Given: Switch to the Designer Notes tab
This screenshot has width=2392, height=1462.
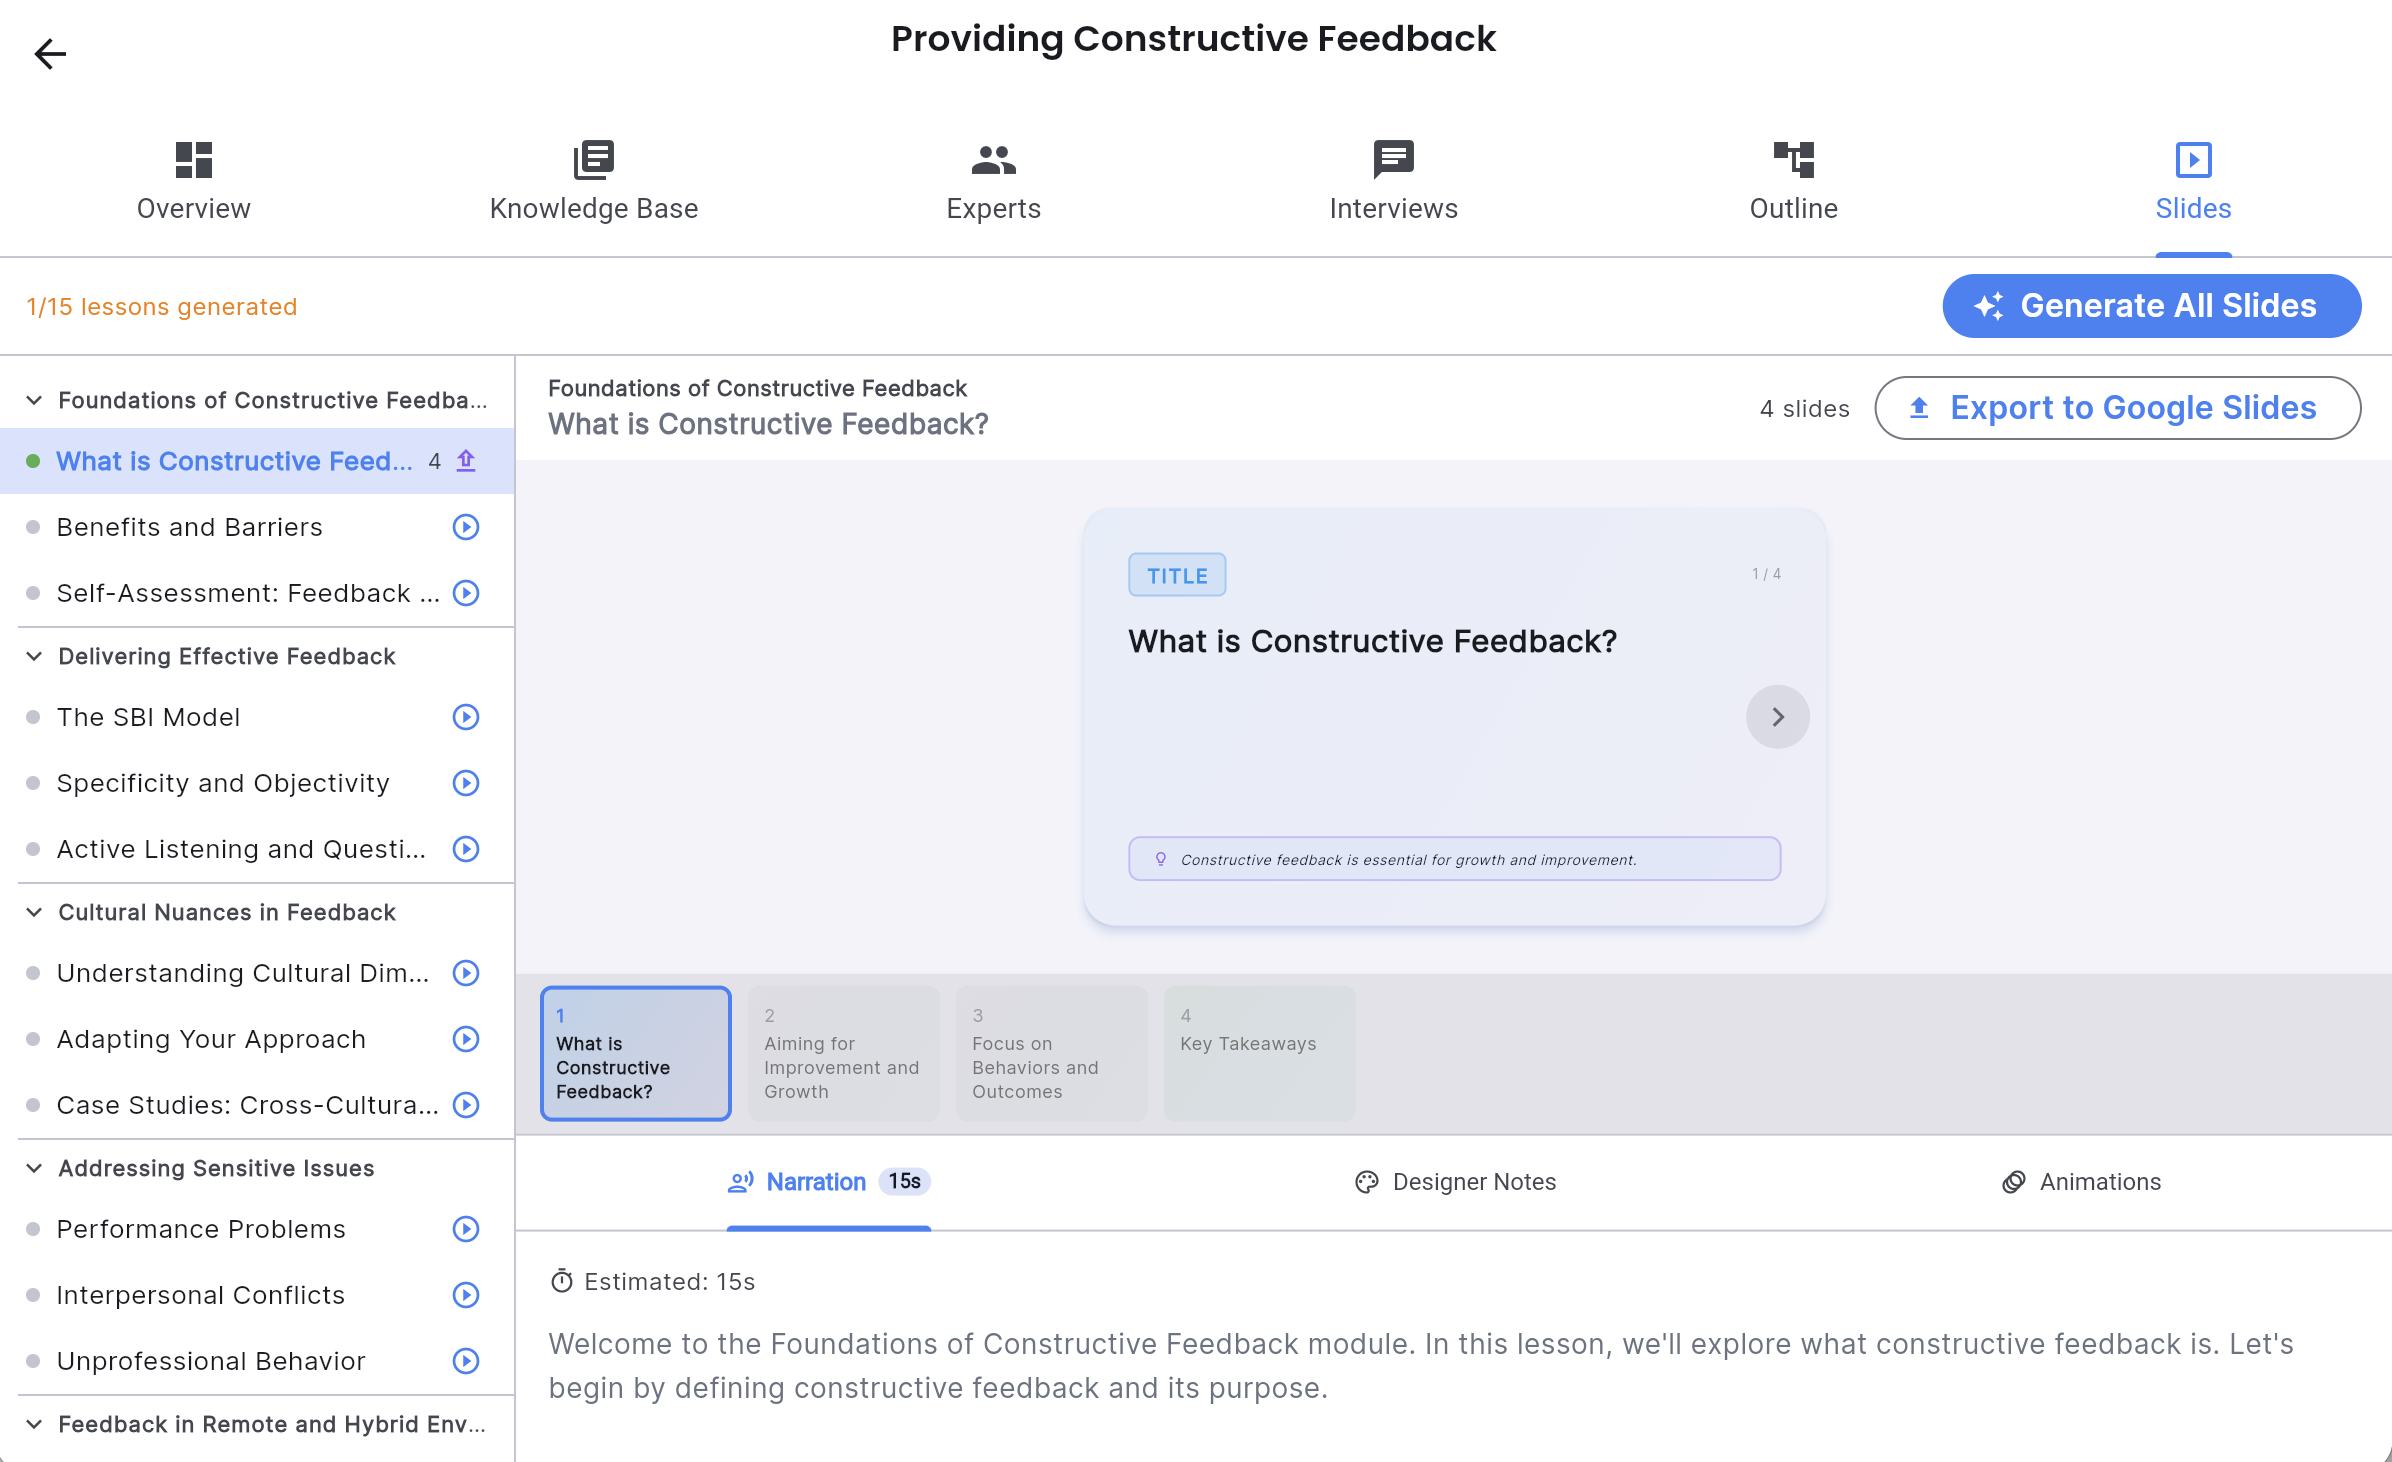Looking at the screenshot, I should pyautogui.click(x=1455, y=1181).
